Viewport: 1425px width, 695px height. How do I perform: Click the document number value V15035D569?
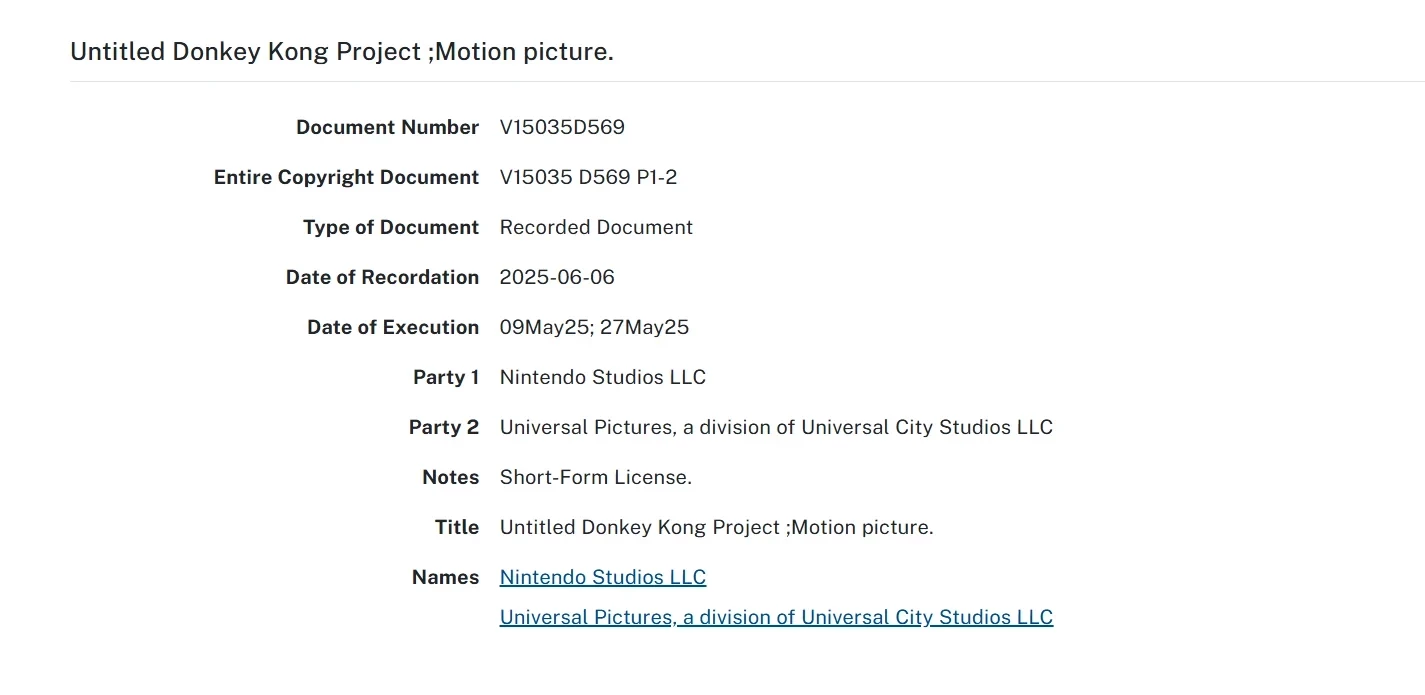562,127
